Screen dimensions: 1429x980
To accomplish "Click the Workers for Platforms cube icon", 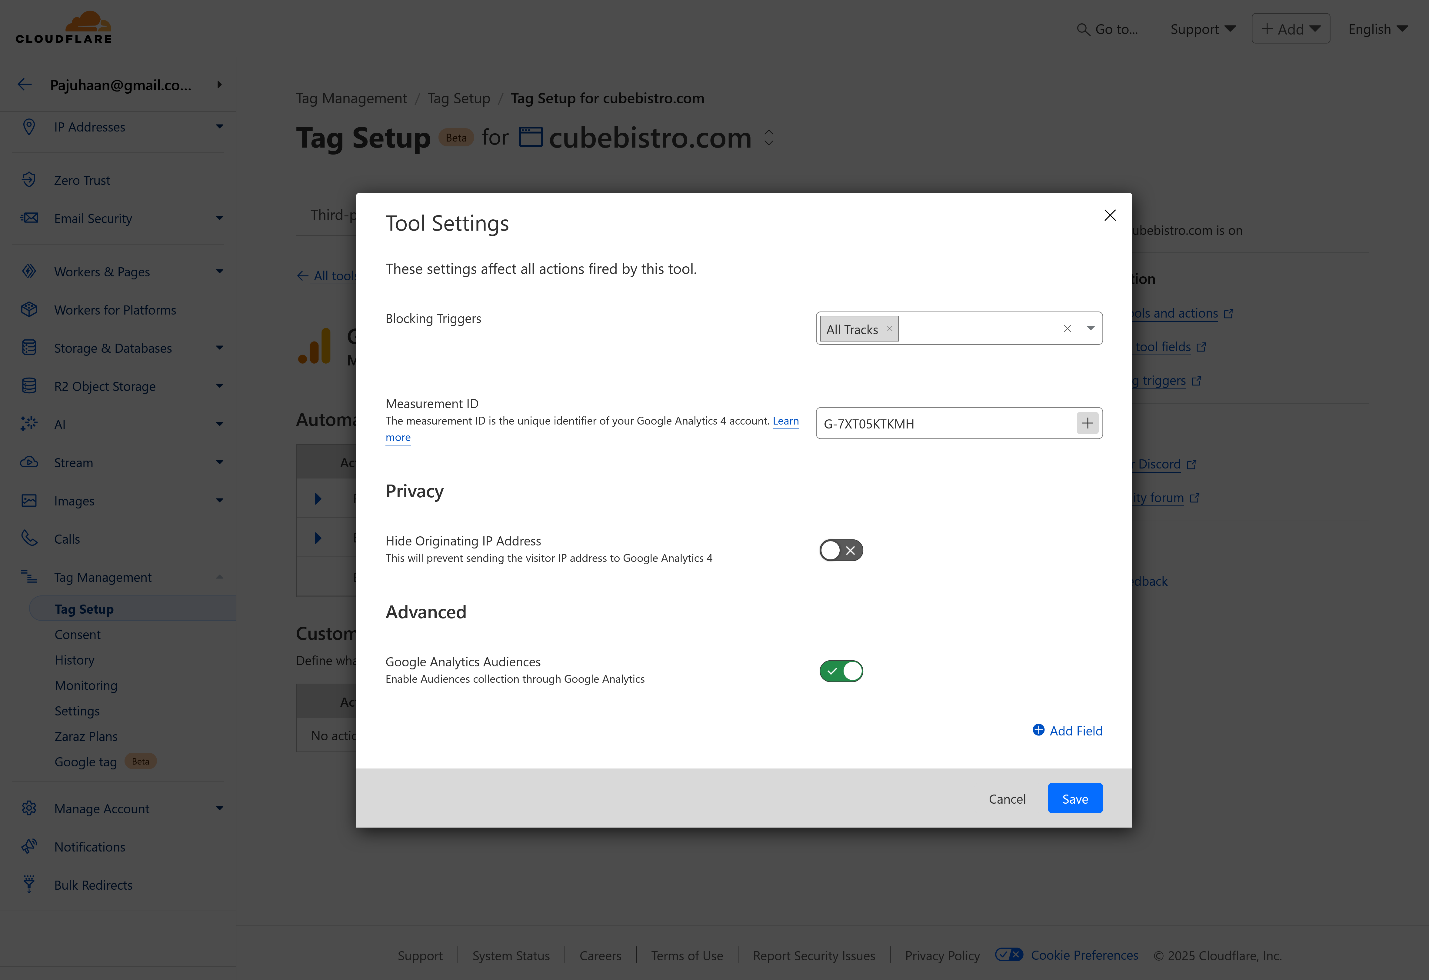I will 29,310.
